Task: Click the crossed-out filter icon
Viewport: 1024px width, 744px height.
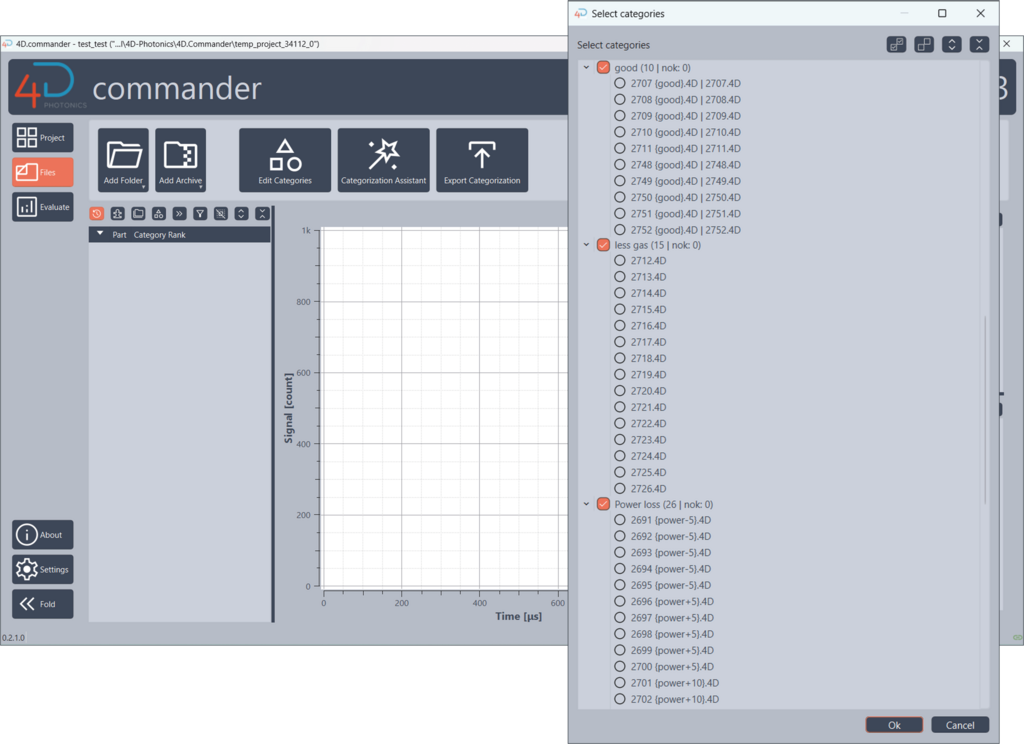Action: 221,214
